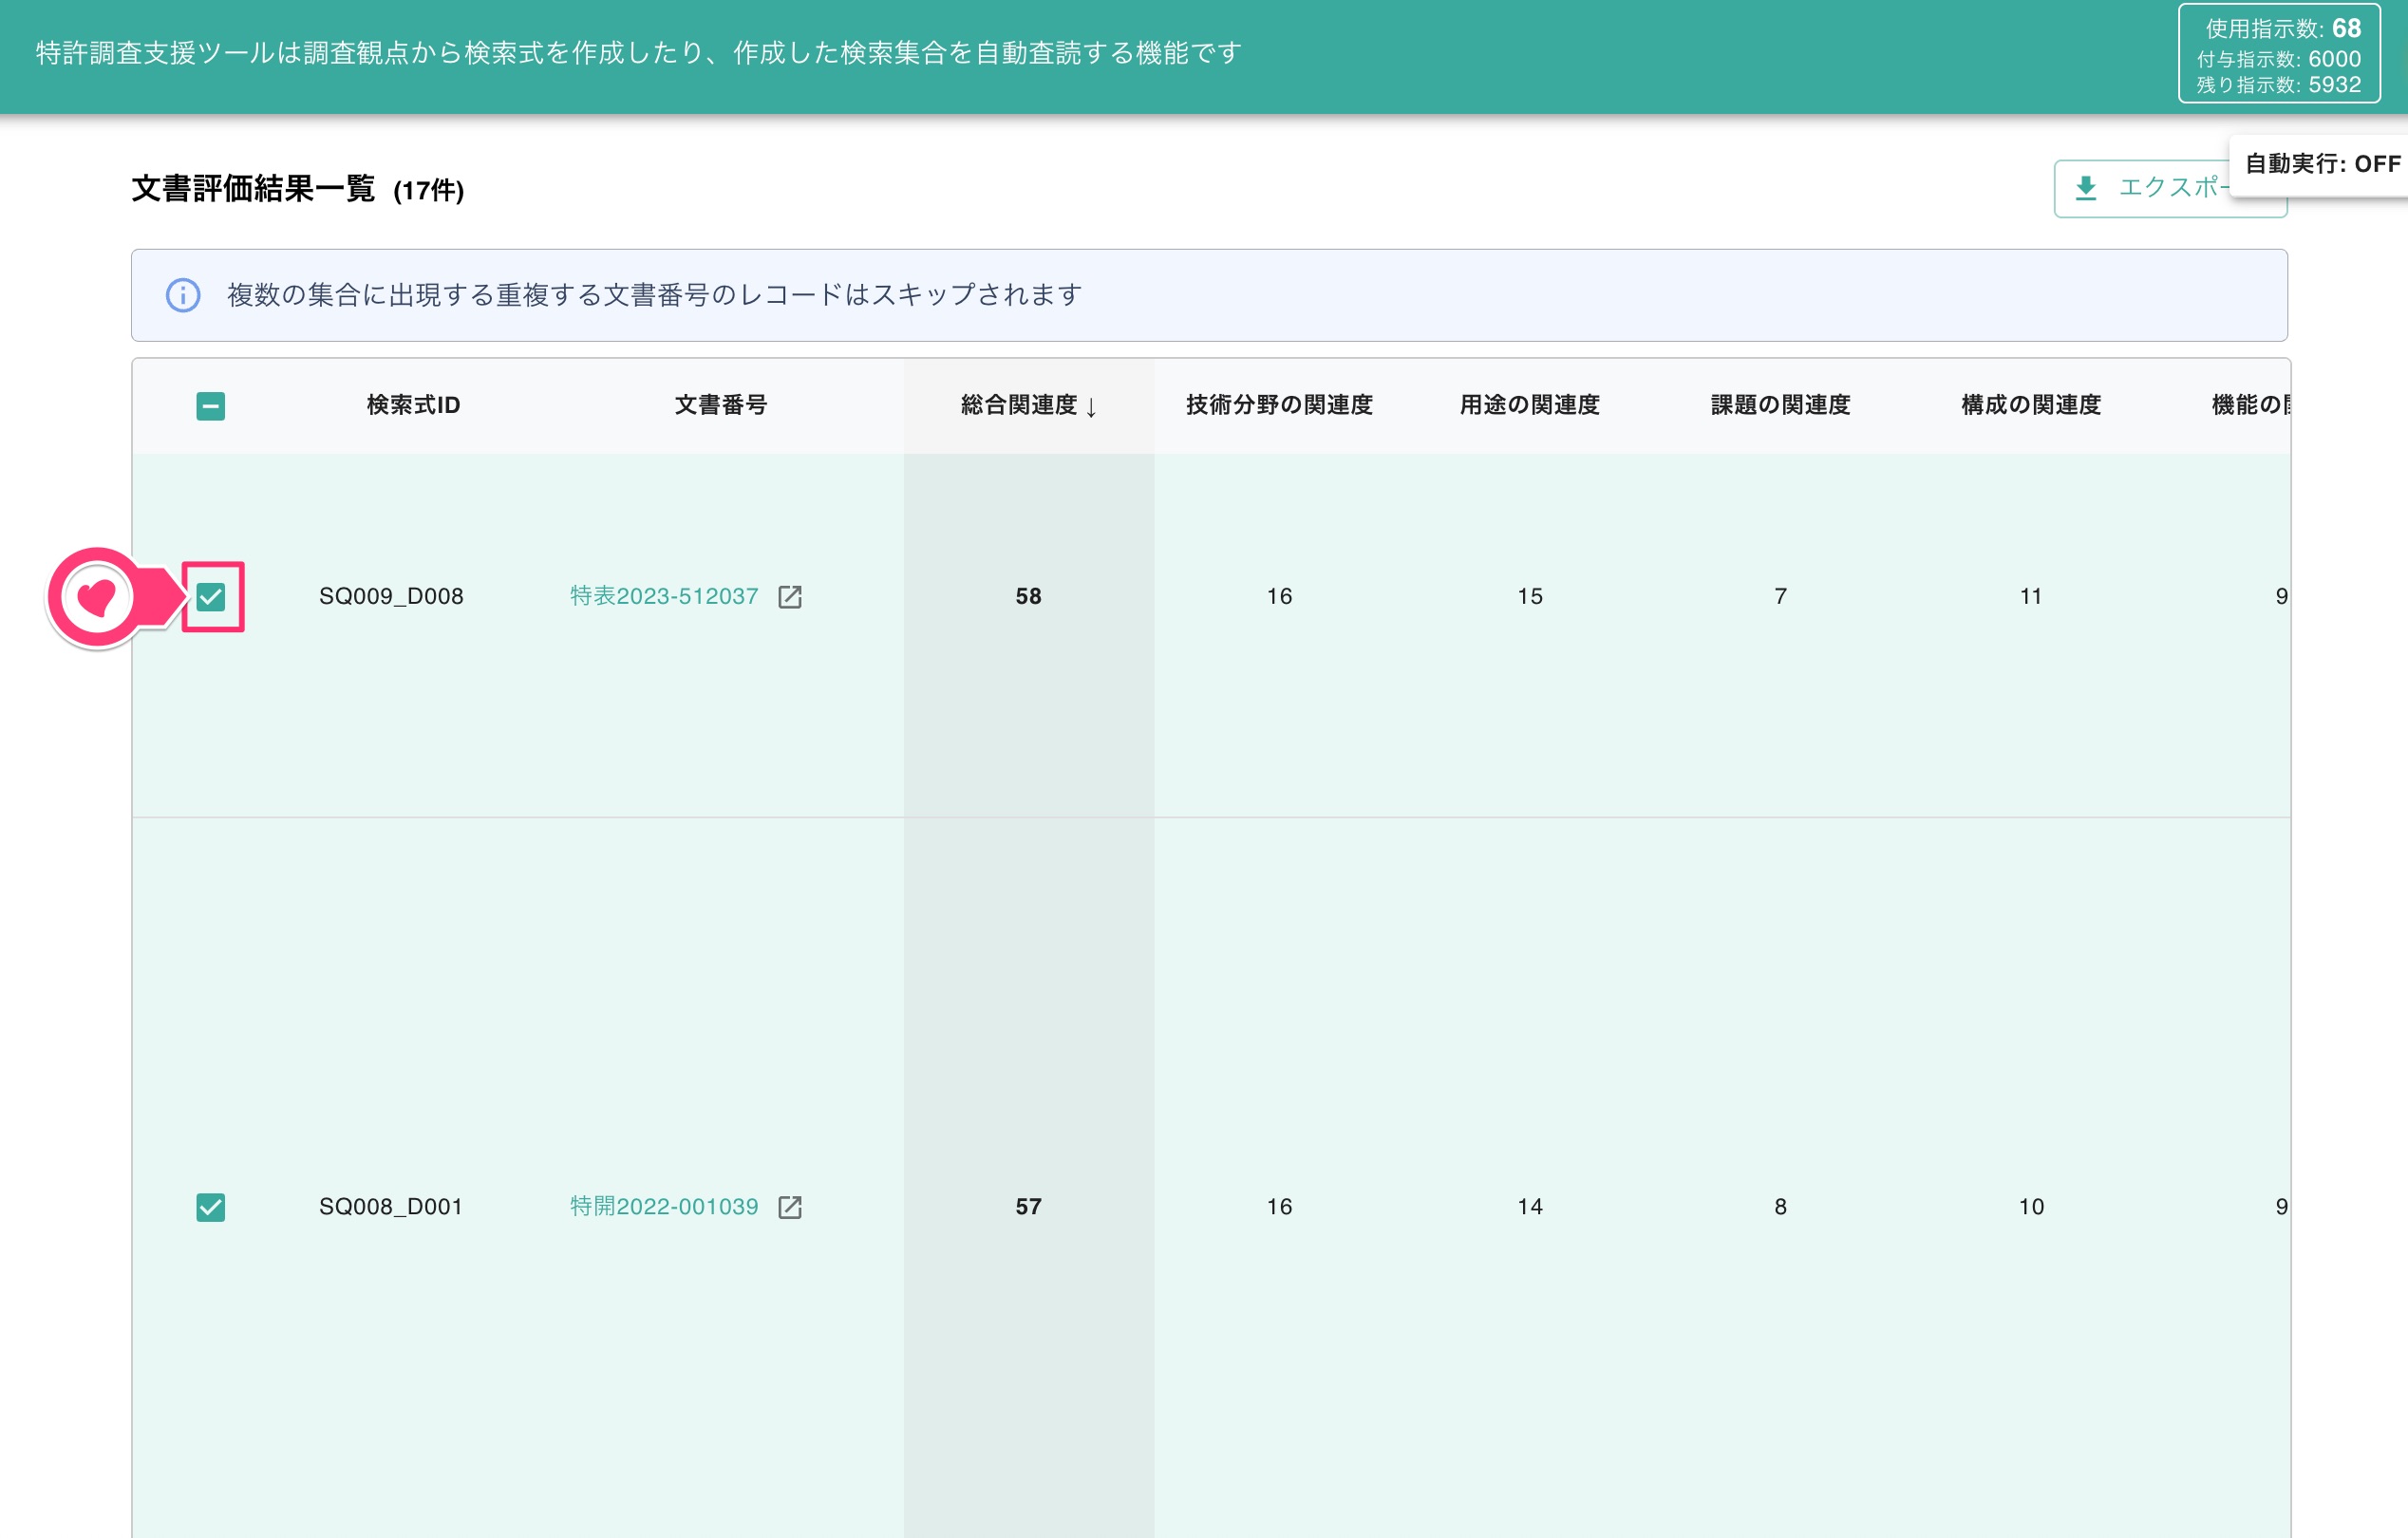Select the cell SQ008_D001
This screenshot has height=1538, width=2408.
click(391, 1206)
